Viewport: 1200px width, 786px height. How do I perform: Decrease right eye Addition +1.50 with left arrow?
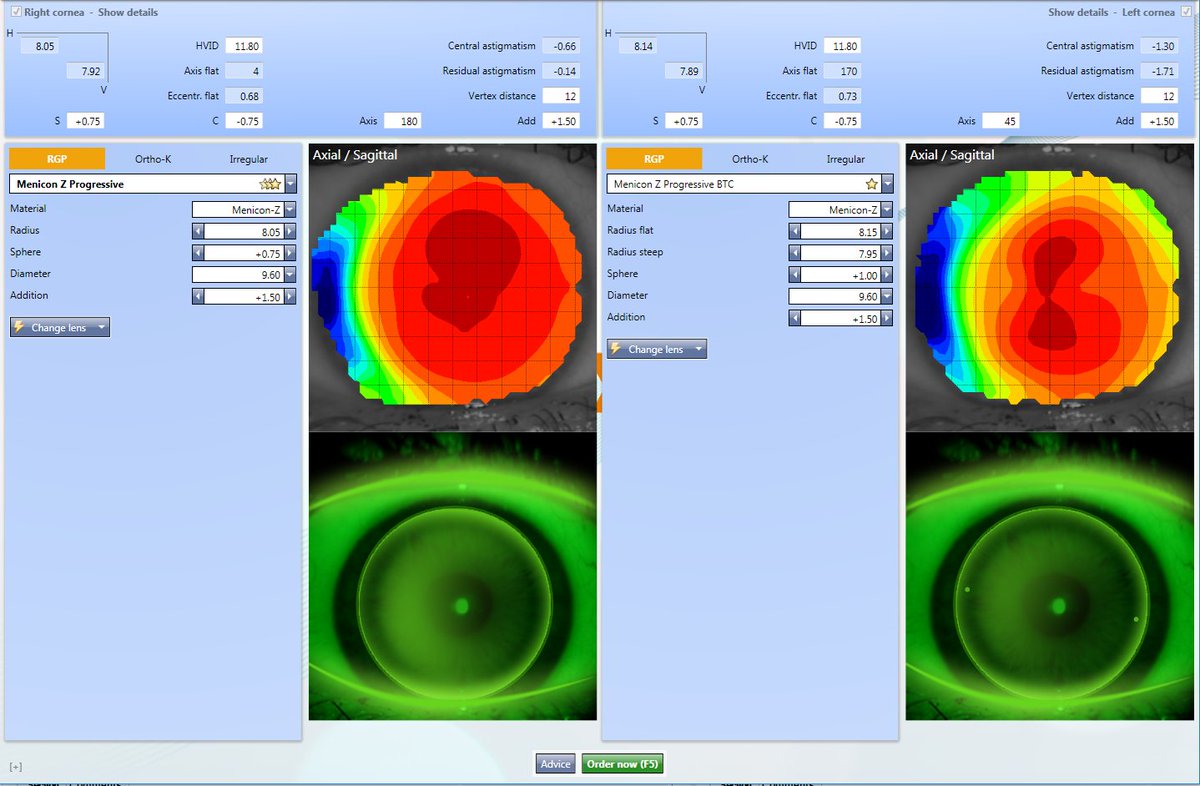pyautogui.click(x=197, y=296)
